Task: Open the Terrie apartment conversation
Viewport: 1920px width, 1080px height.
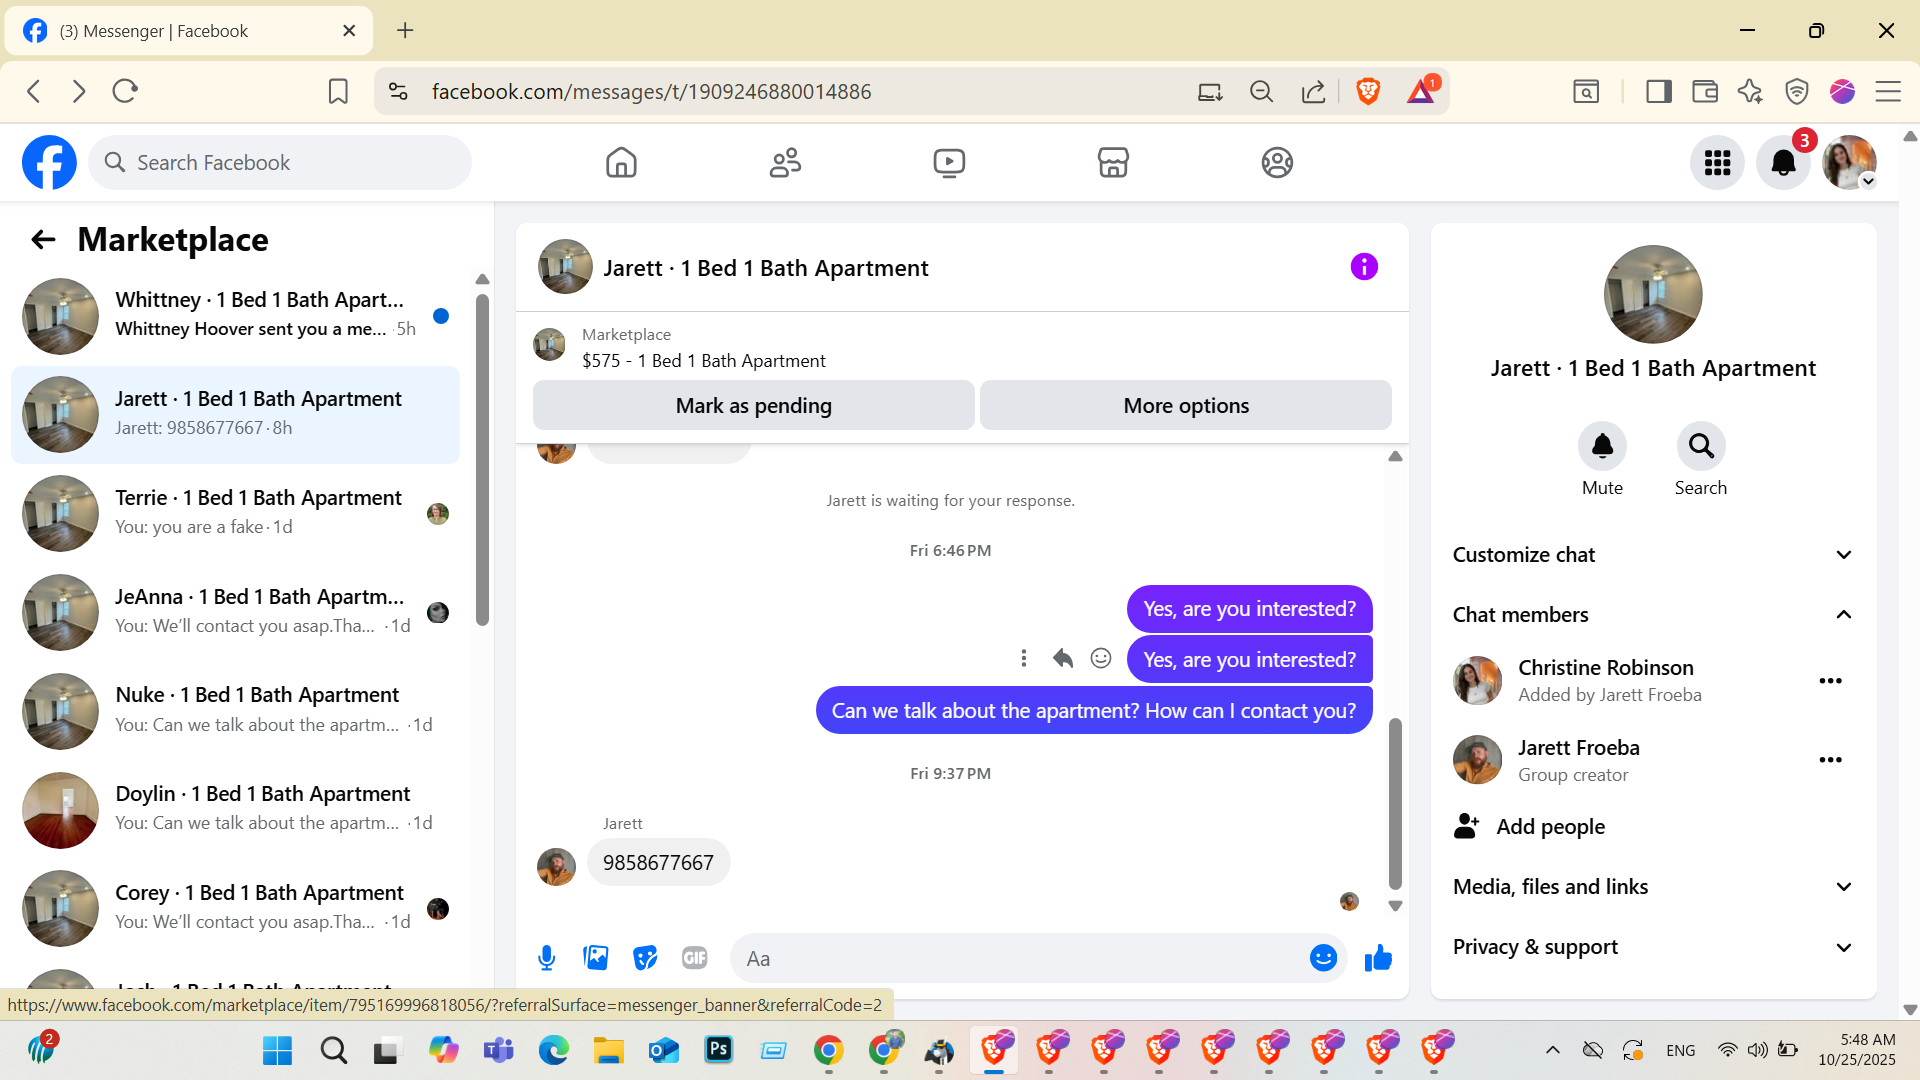Action: pos(236,514)
